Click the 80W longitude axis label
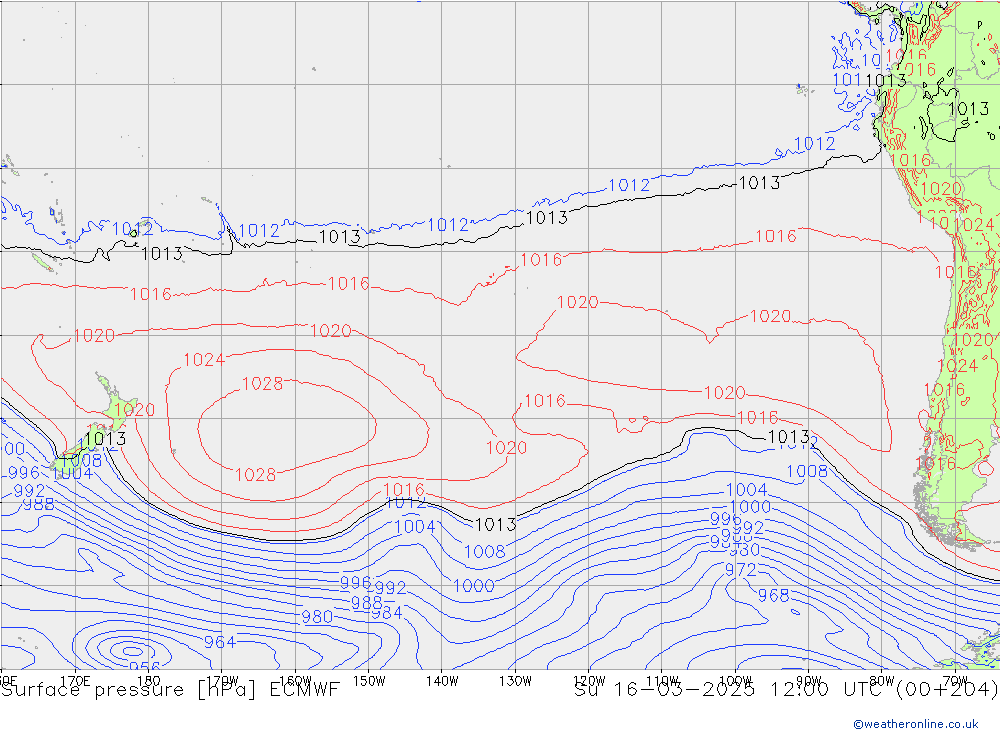Screen dimensions: 1000x733 coord(882,681)
